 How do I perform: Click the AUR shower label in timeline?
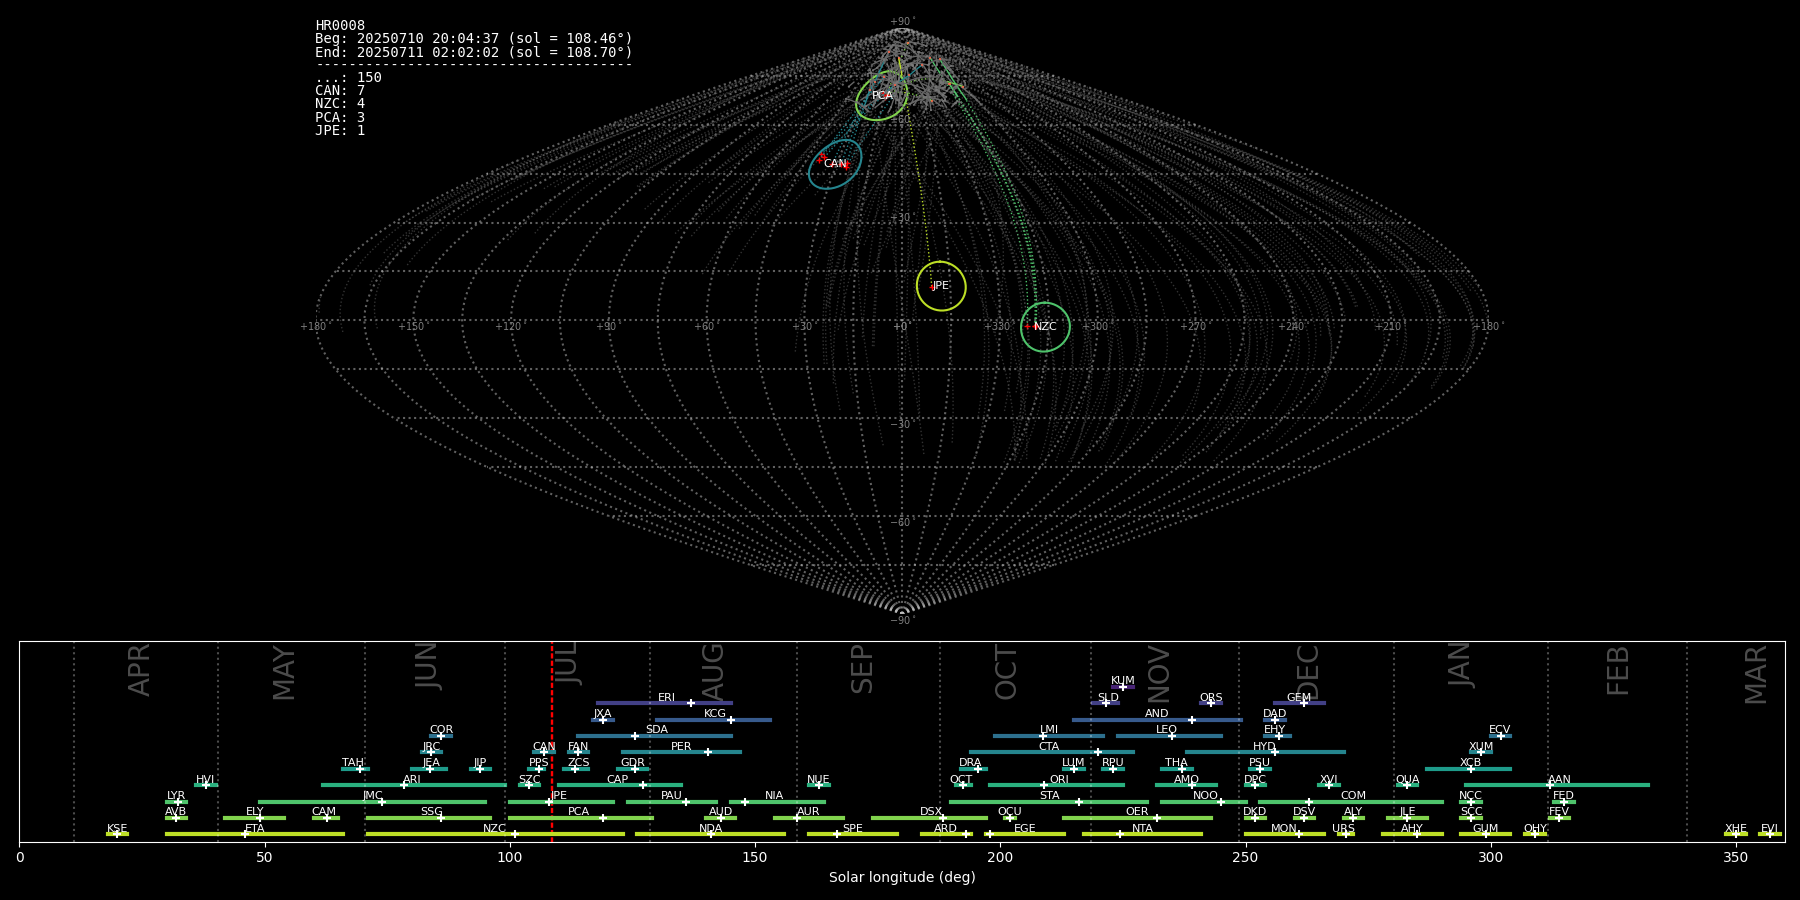coord(808,812)
